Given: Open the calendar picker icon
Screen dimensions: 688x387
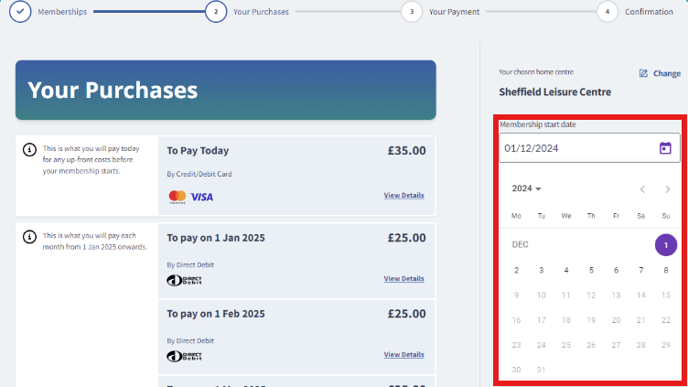Looking at the screenshot, I should 665,148.
